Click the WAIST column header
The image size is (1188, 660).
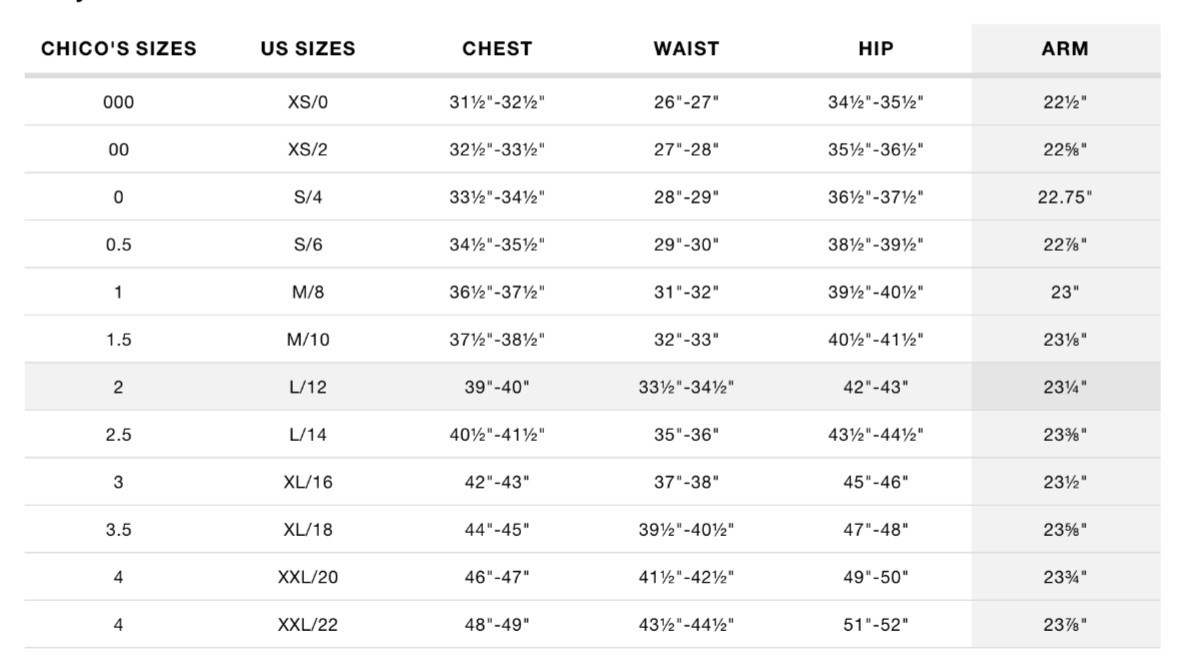pos(686,48)
